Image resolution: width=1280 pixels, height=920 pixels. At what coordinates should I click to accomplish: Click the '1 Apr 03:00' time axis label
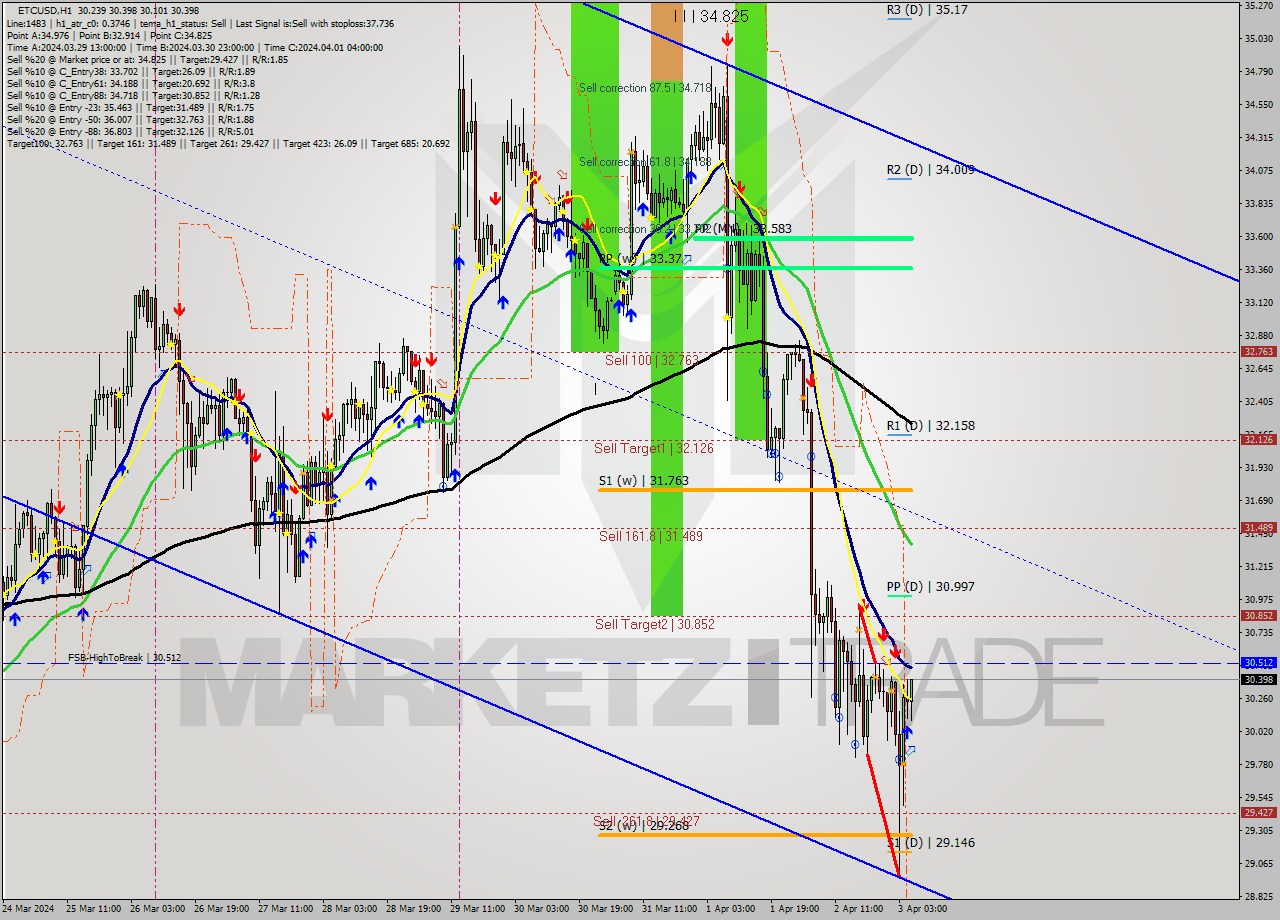(730, 910)
